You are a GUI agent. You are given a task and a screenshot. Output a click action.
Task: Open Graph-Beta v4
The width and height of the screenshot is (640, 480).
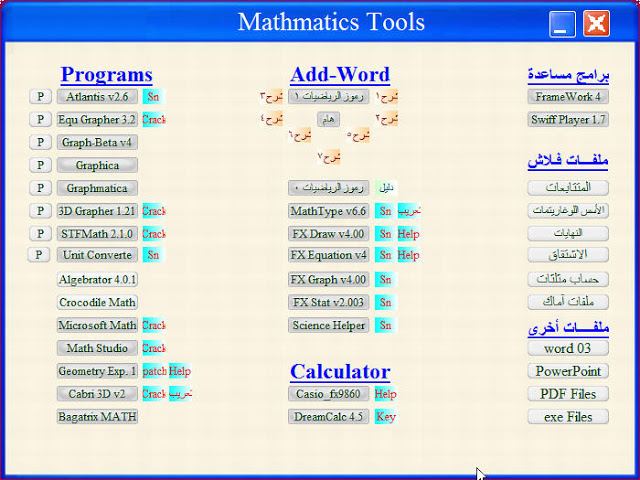tap(97, 142)
